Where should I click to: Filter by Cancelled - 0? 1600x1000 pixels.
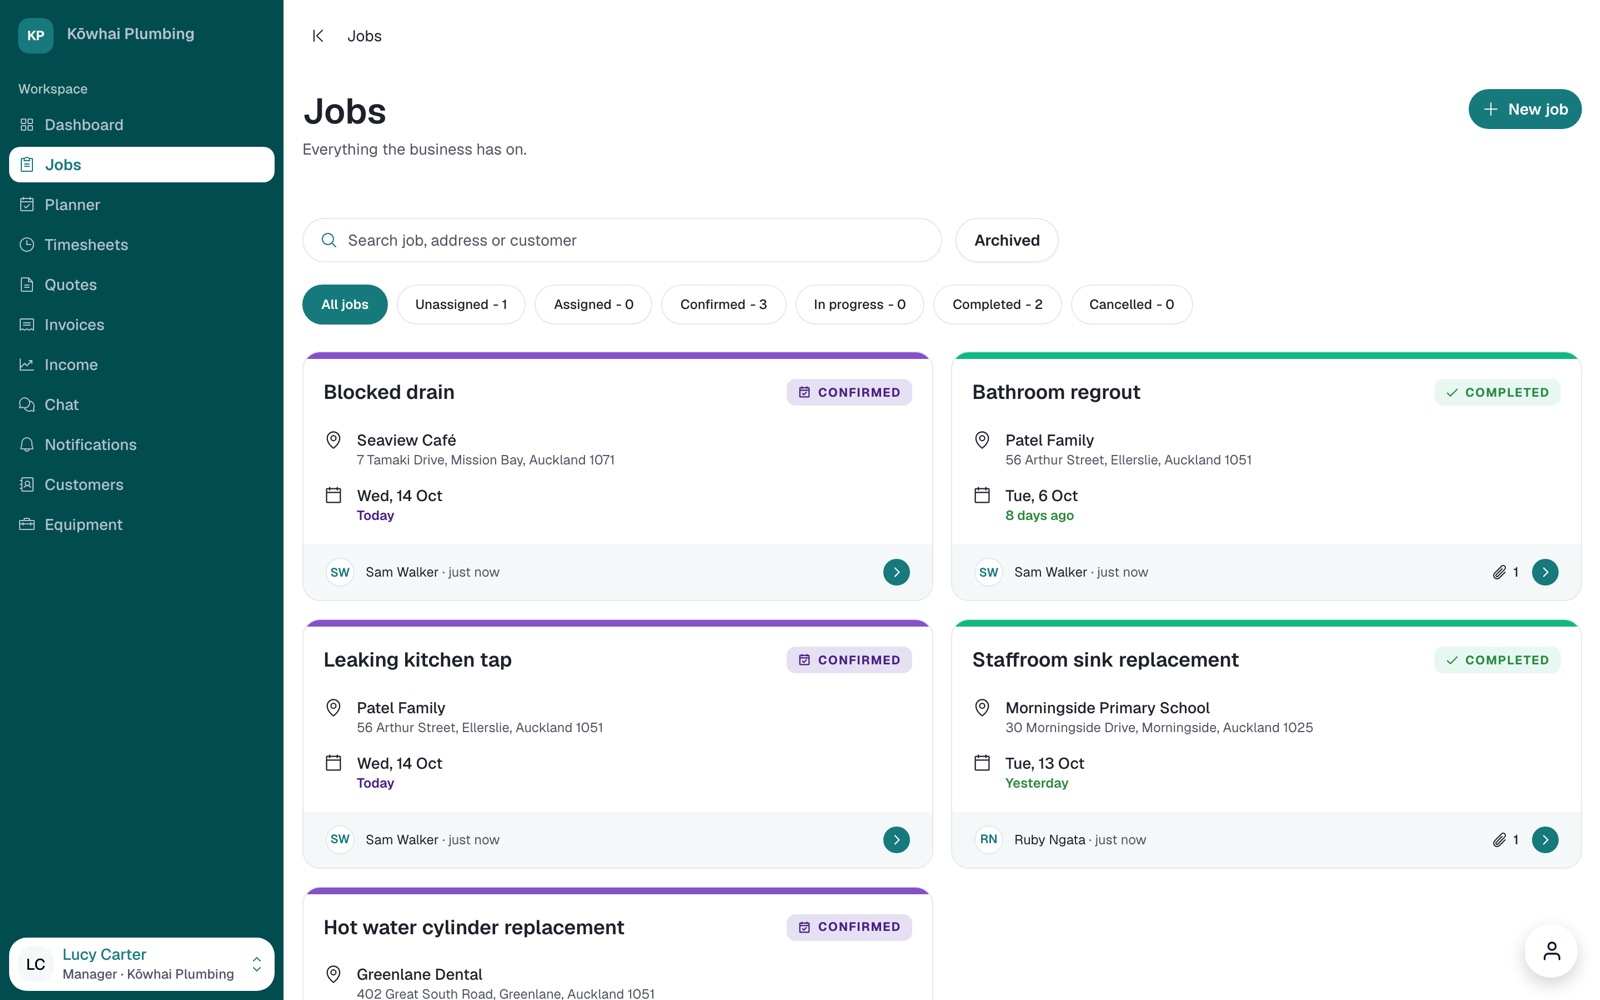click(x=1131, y=305)
